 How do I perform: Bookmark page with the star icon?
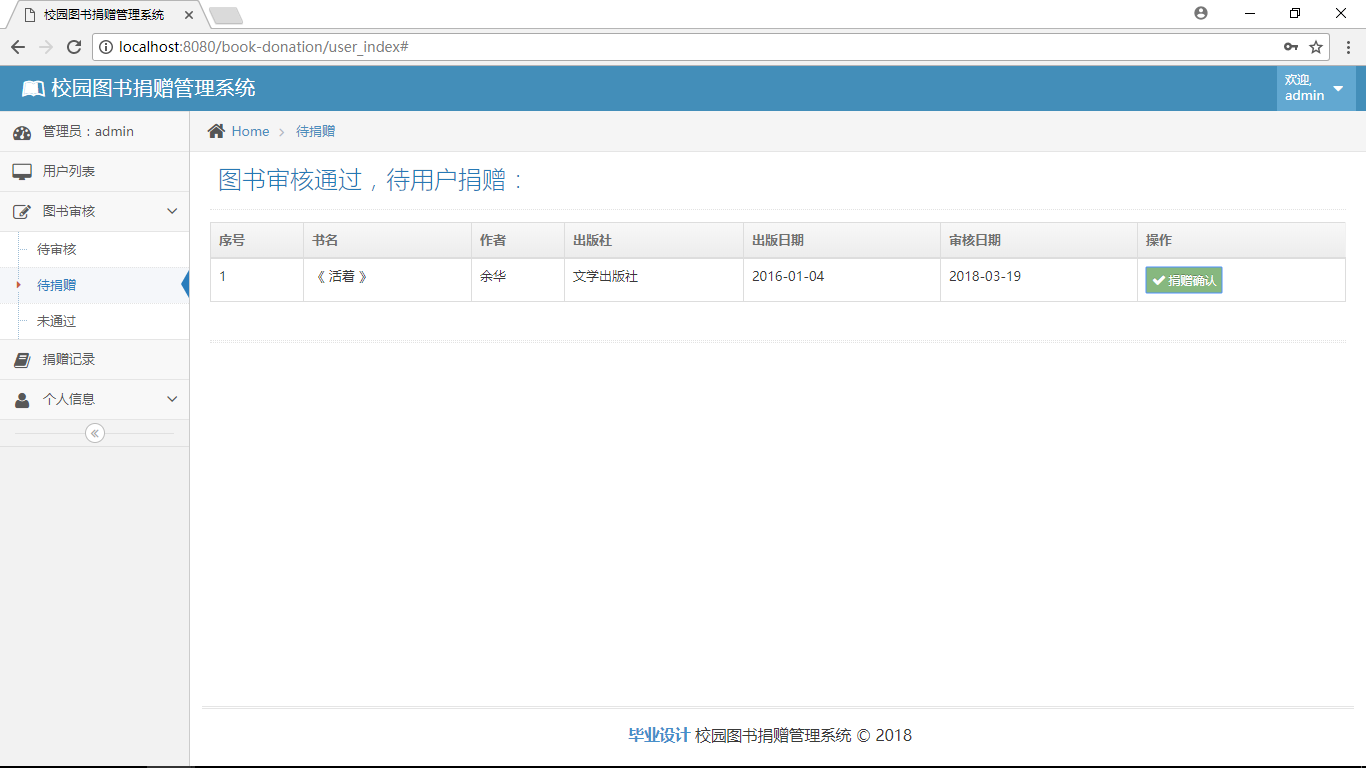pyautogui.click(x=1316, y=47)
